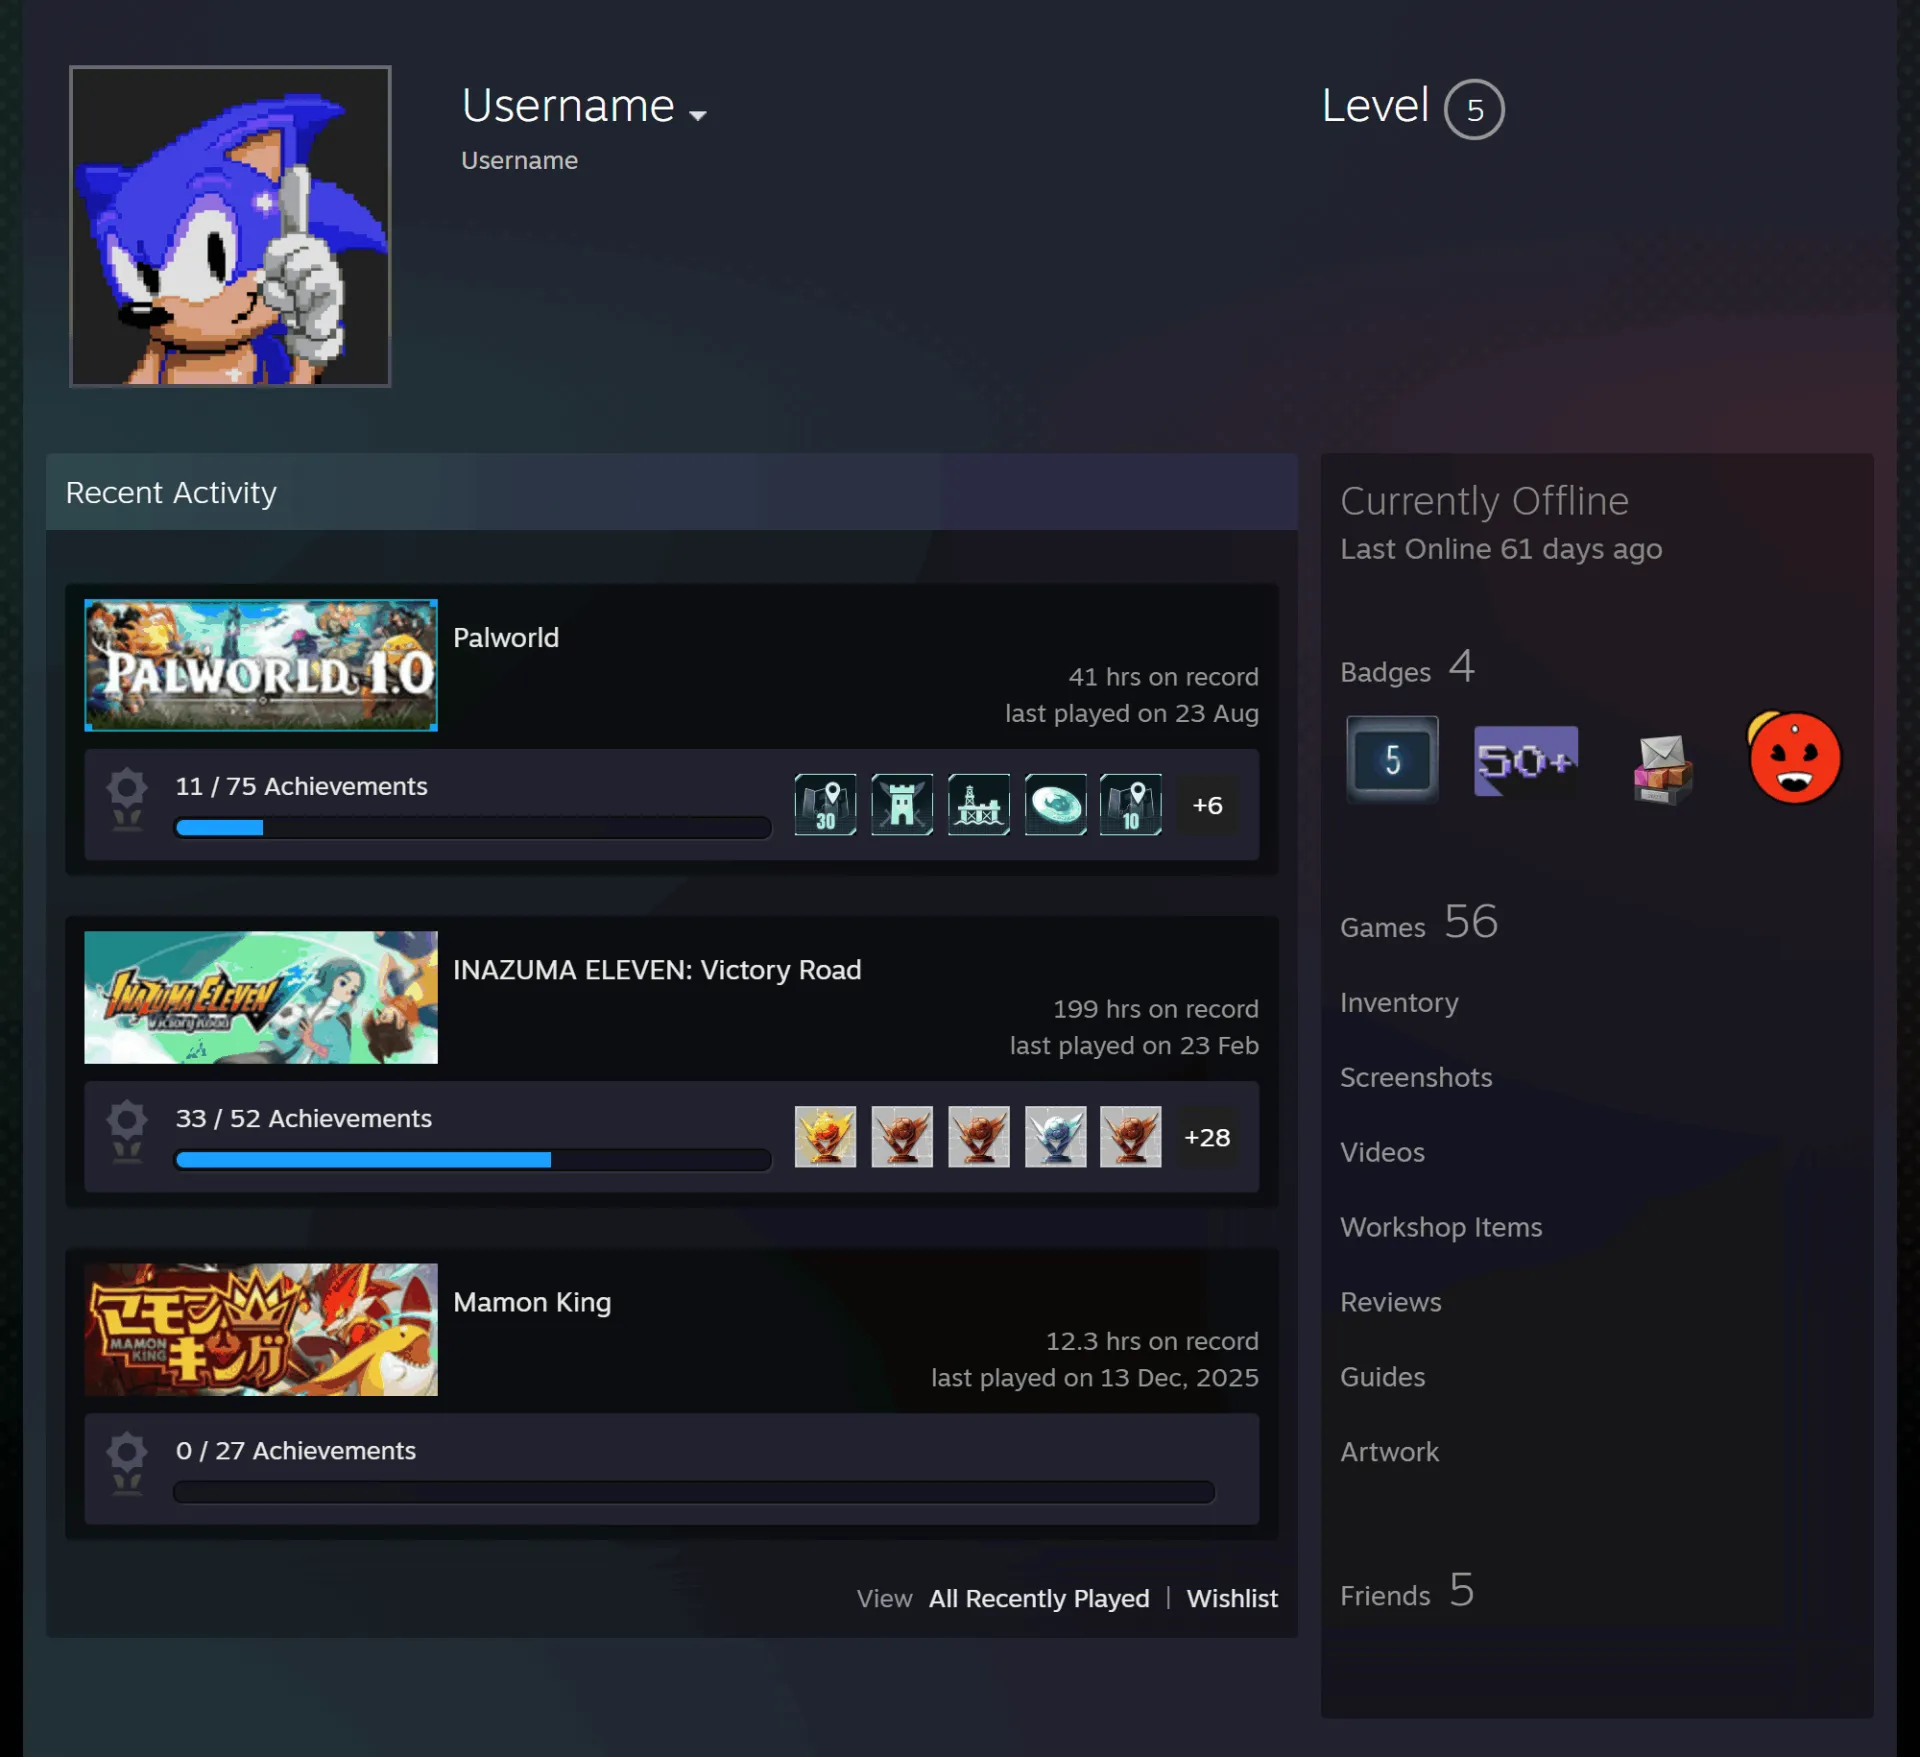
Task: Click the Level label text
Action: pos(1375,105)
